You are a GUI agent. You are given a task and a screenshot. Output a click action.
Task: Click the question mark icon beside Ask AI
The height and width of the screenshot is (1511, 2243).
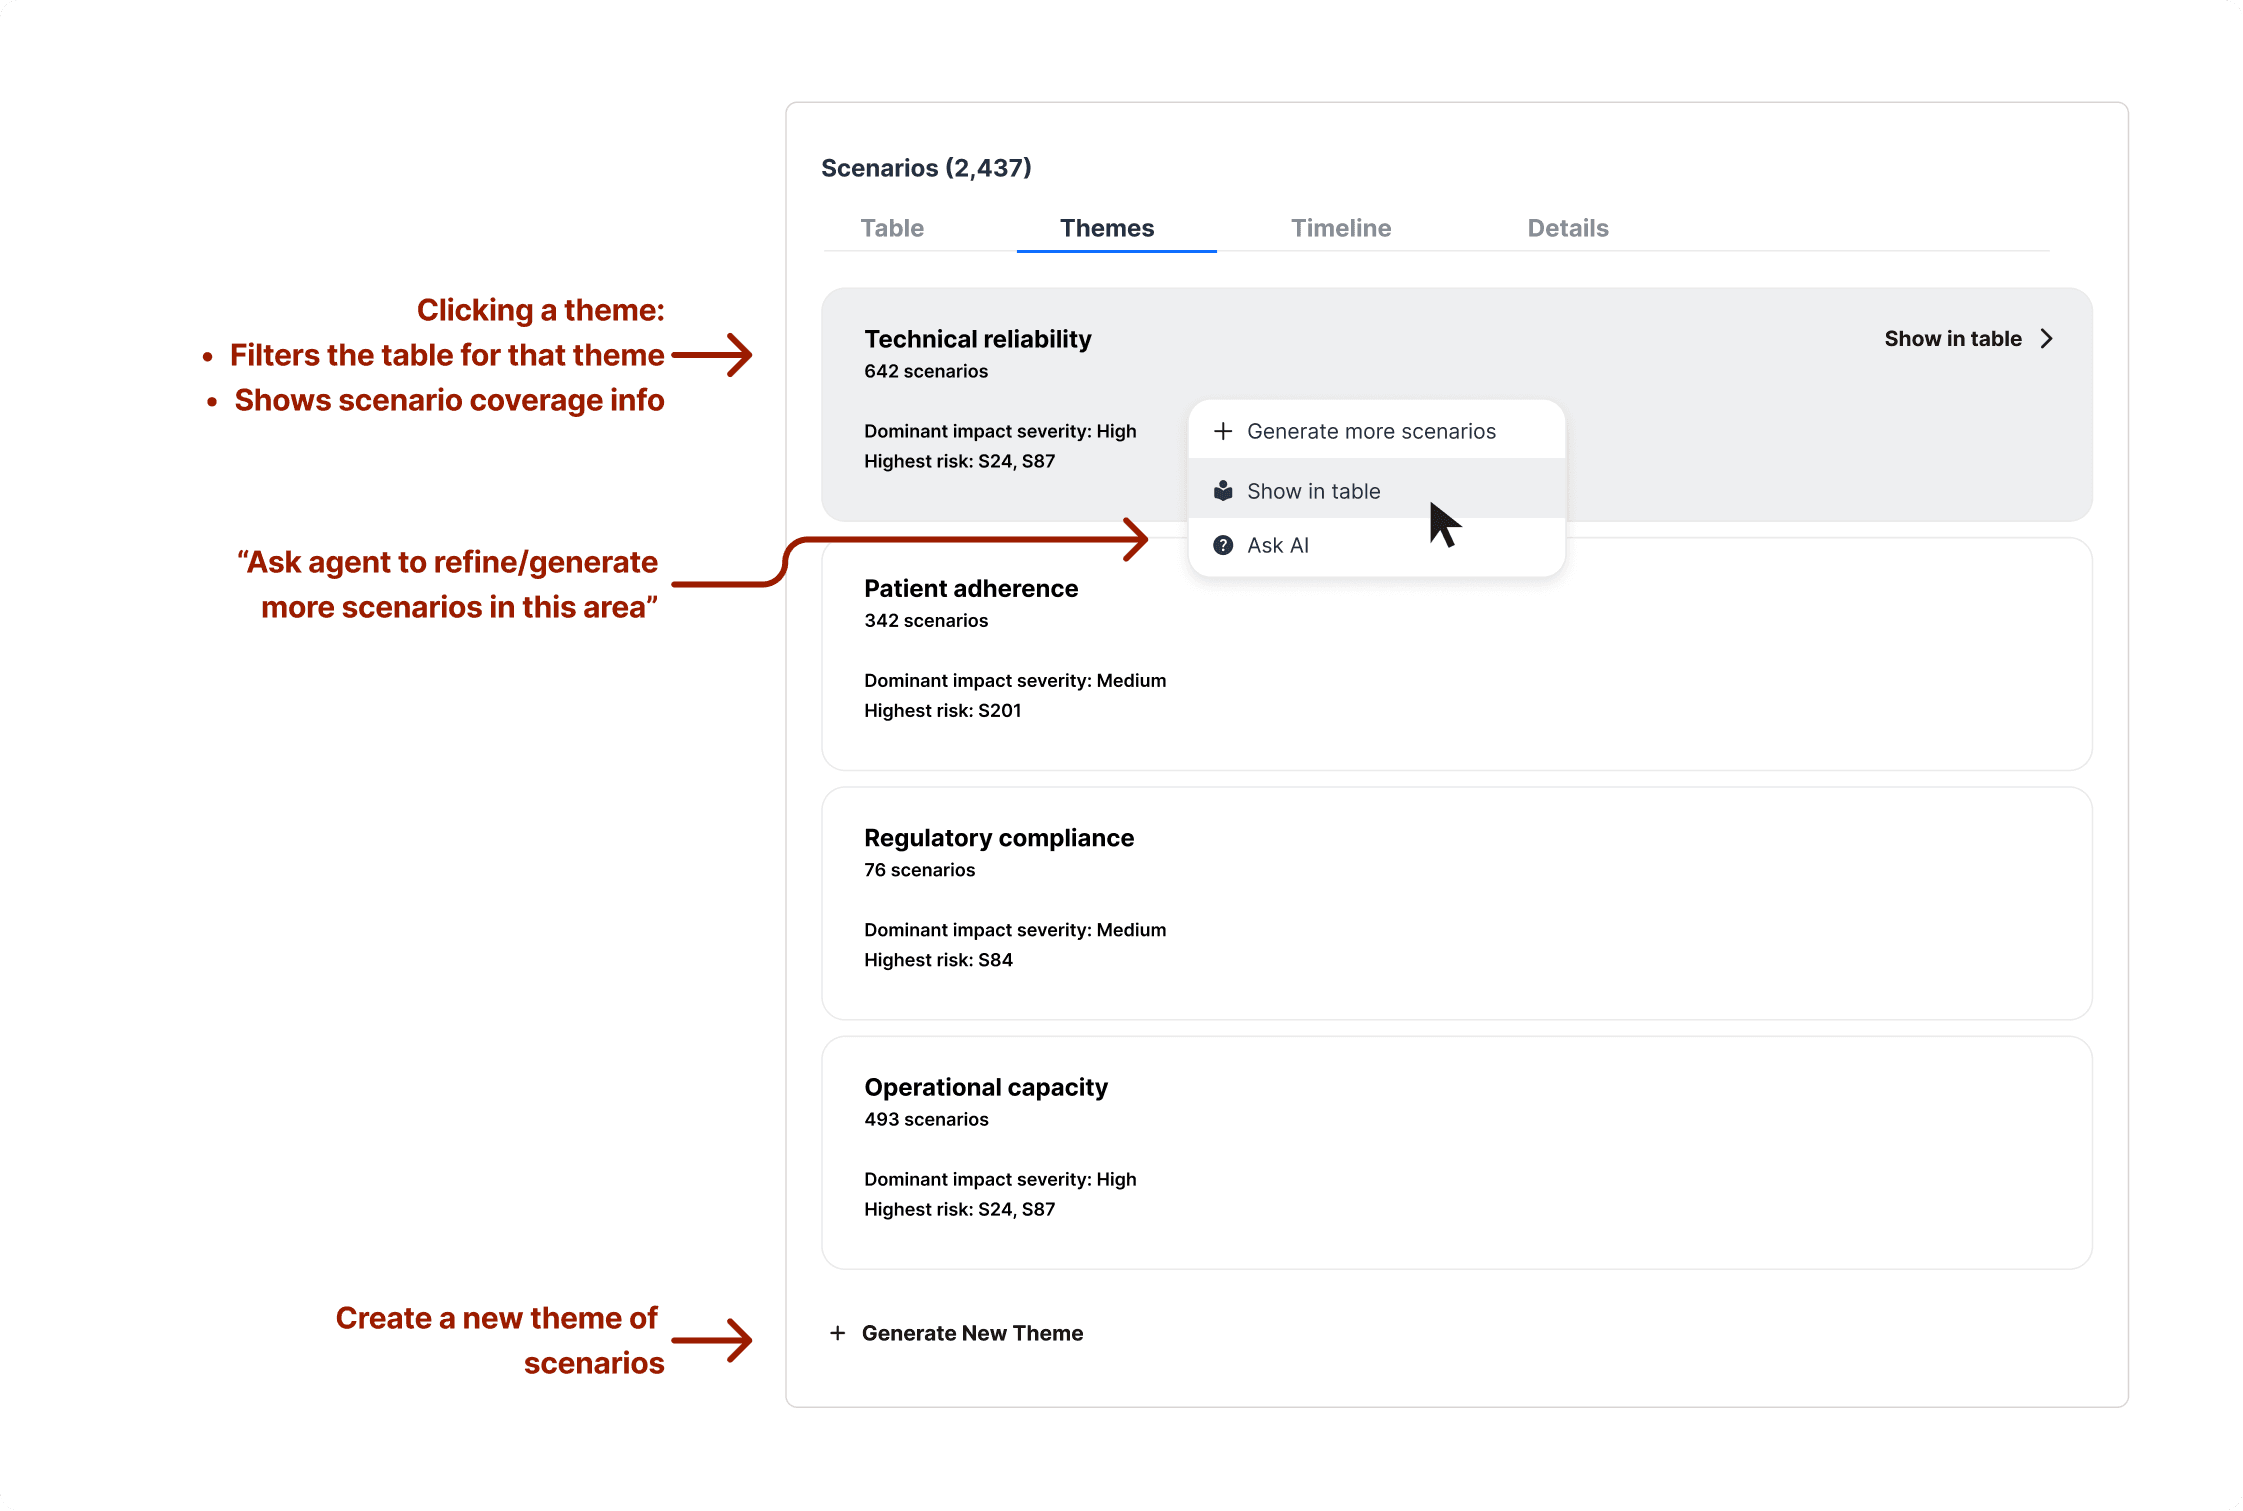[1222, 545]
